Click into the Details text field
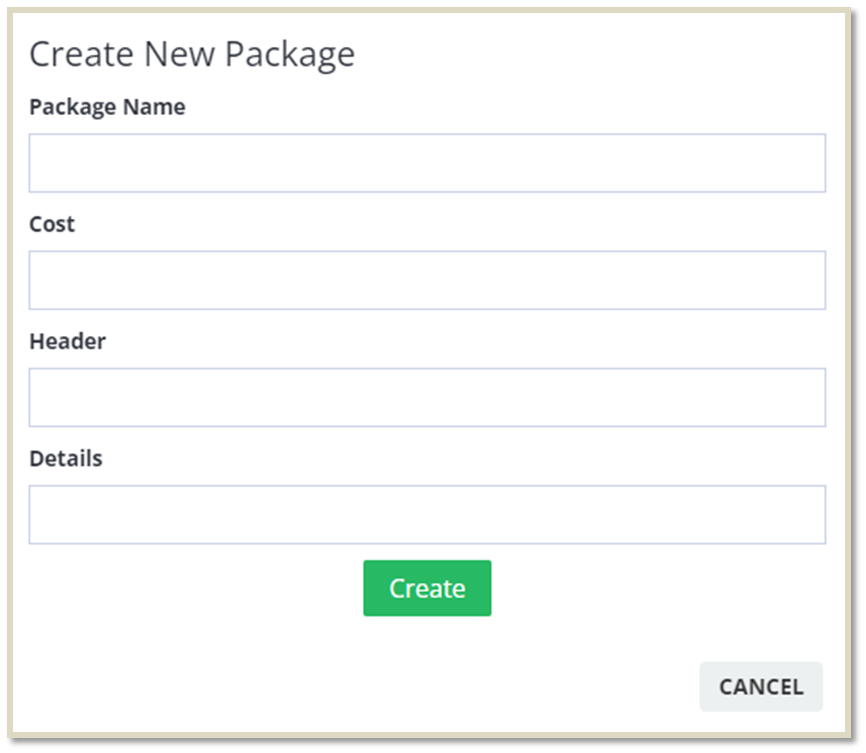Screen dimensions: 866x753 point(427,514)
